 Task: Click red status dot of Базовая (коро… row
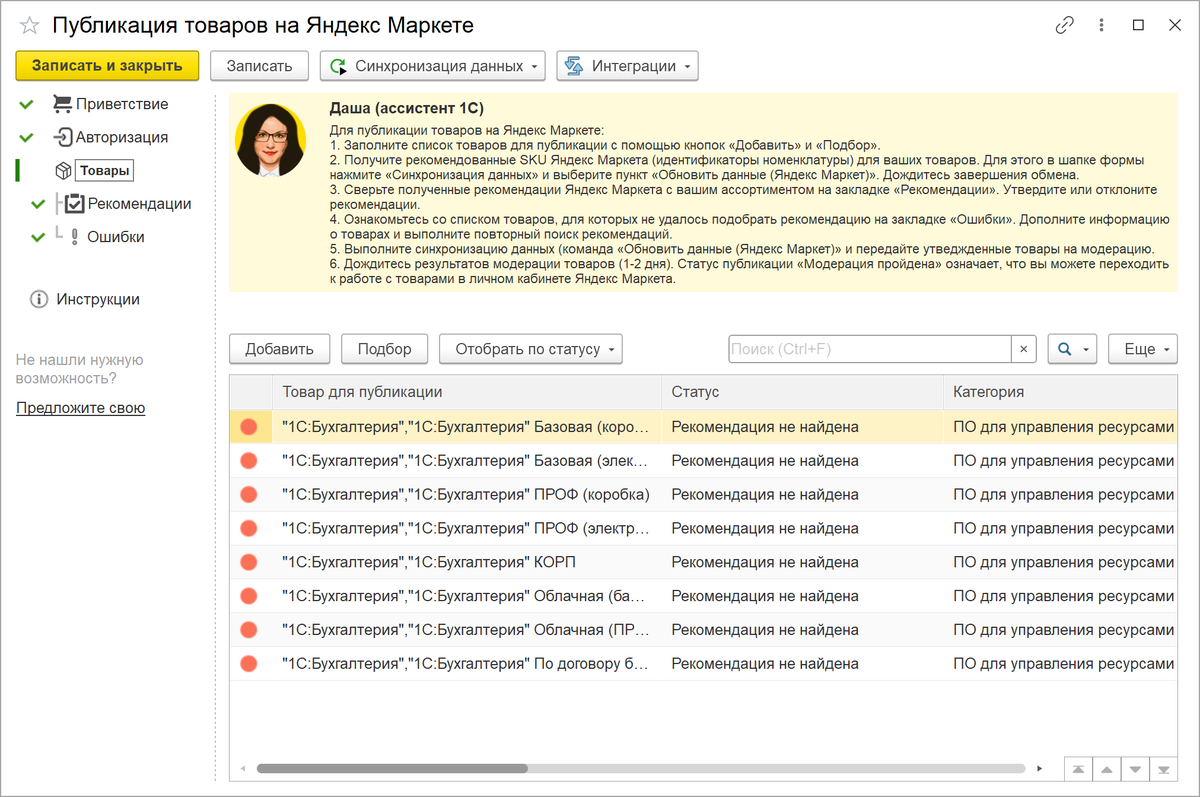click(x=249, y=427)
